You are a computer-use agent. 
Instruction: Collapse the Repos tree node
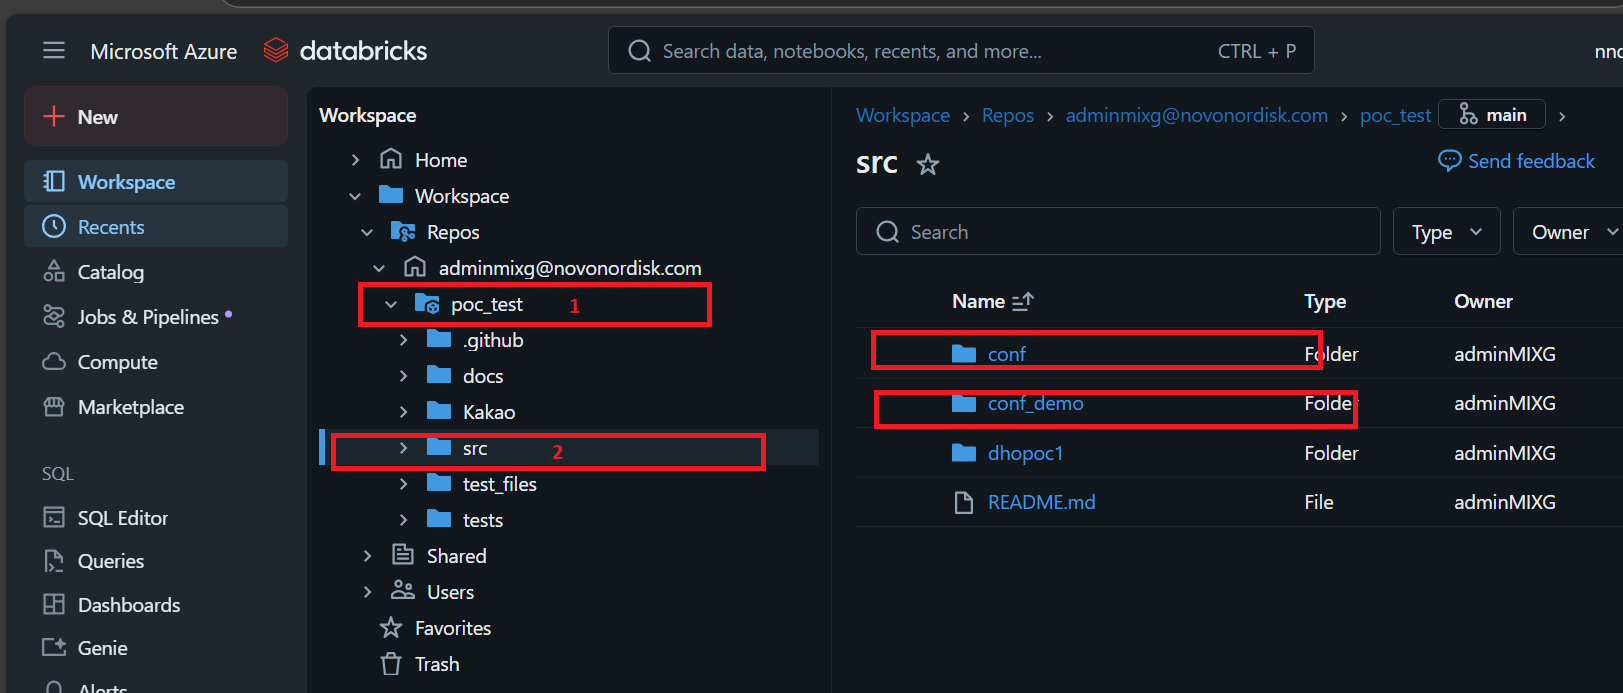click(367, 232)
